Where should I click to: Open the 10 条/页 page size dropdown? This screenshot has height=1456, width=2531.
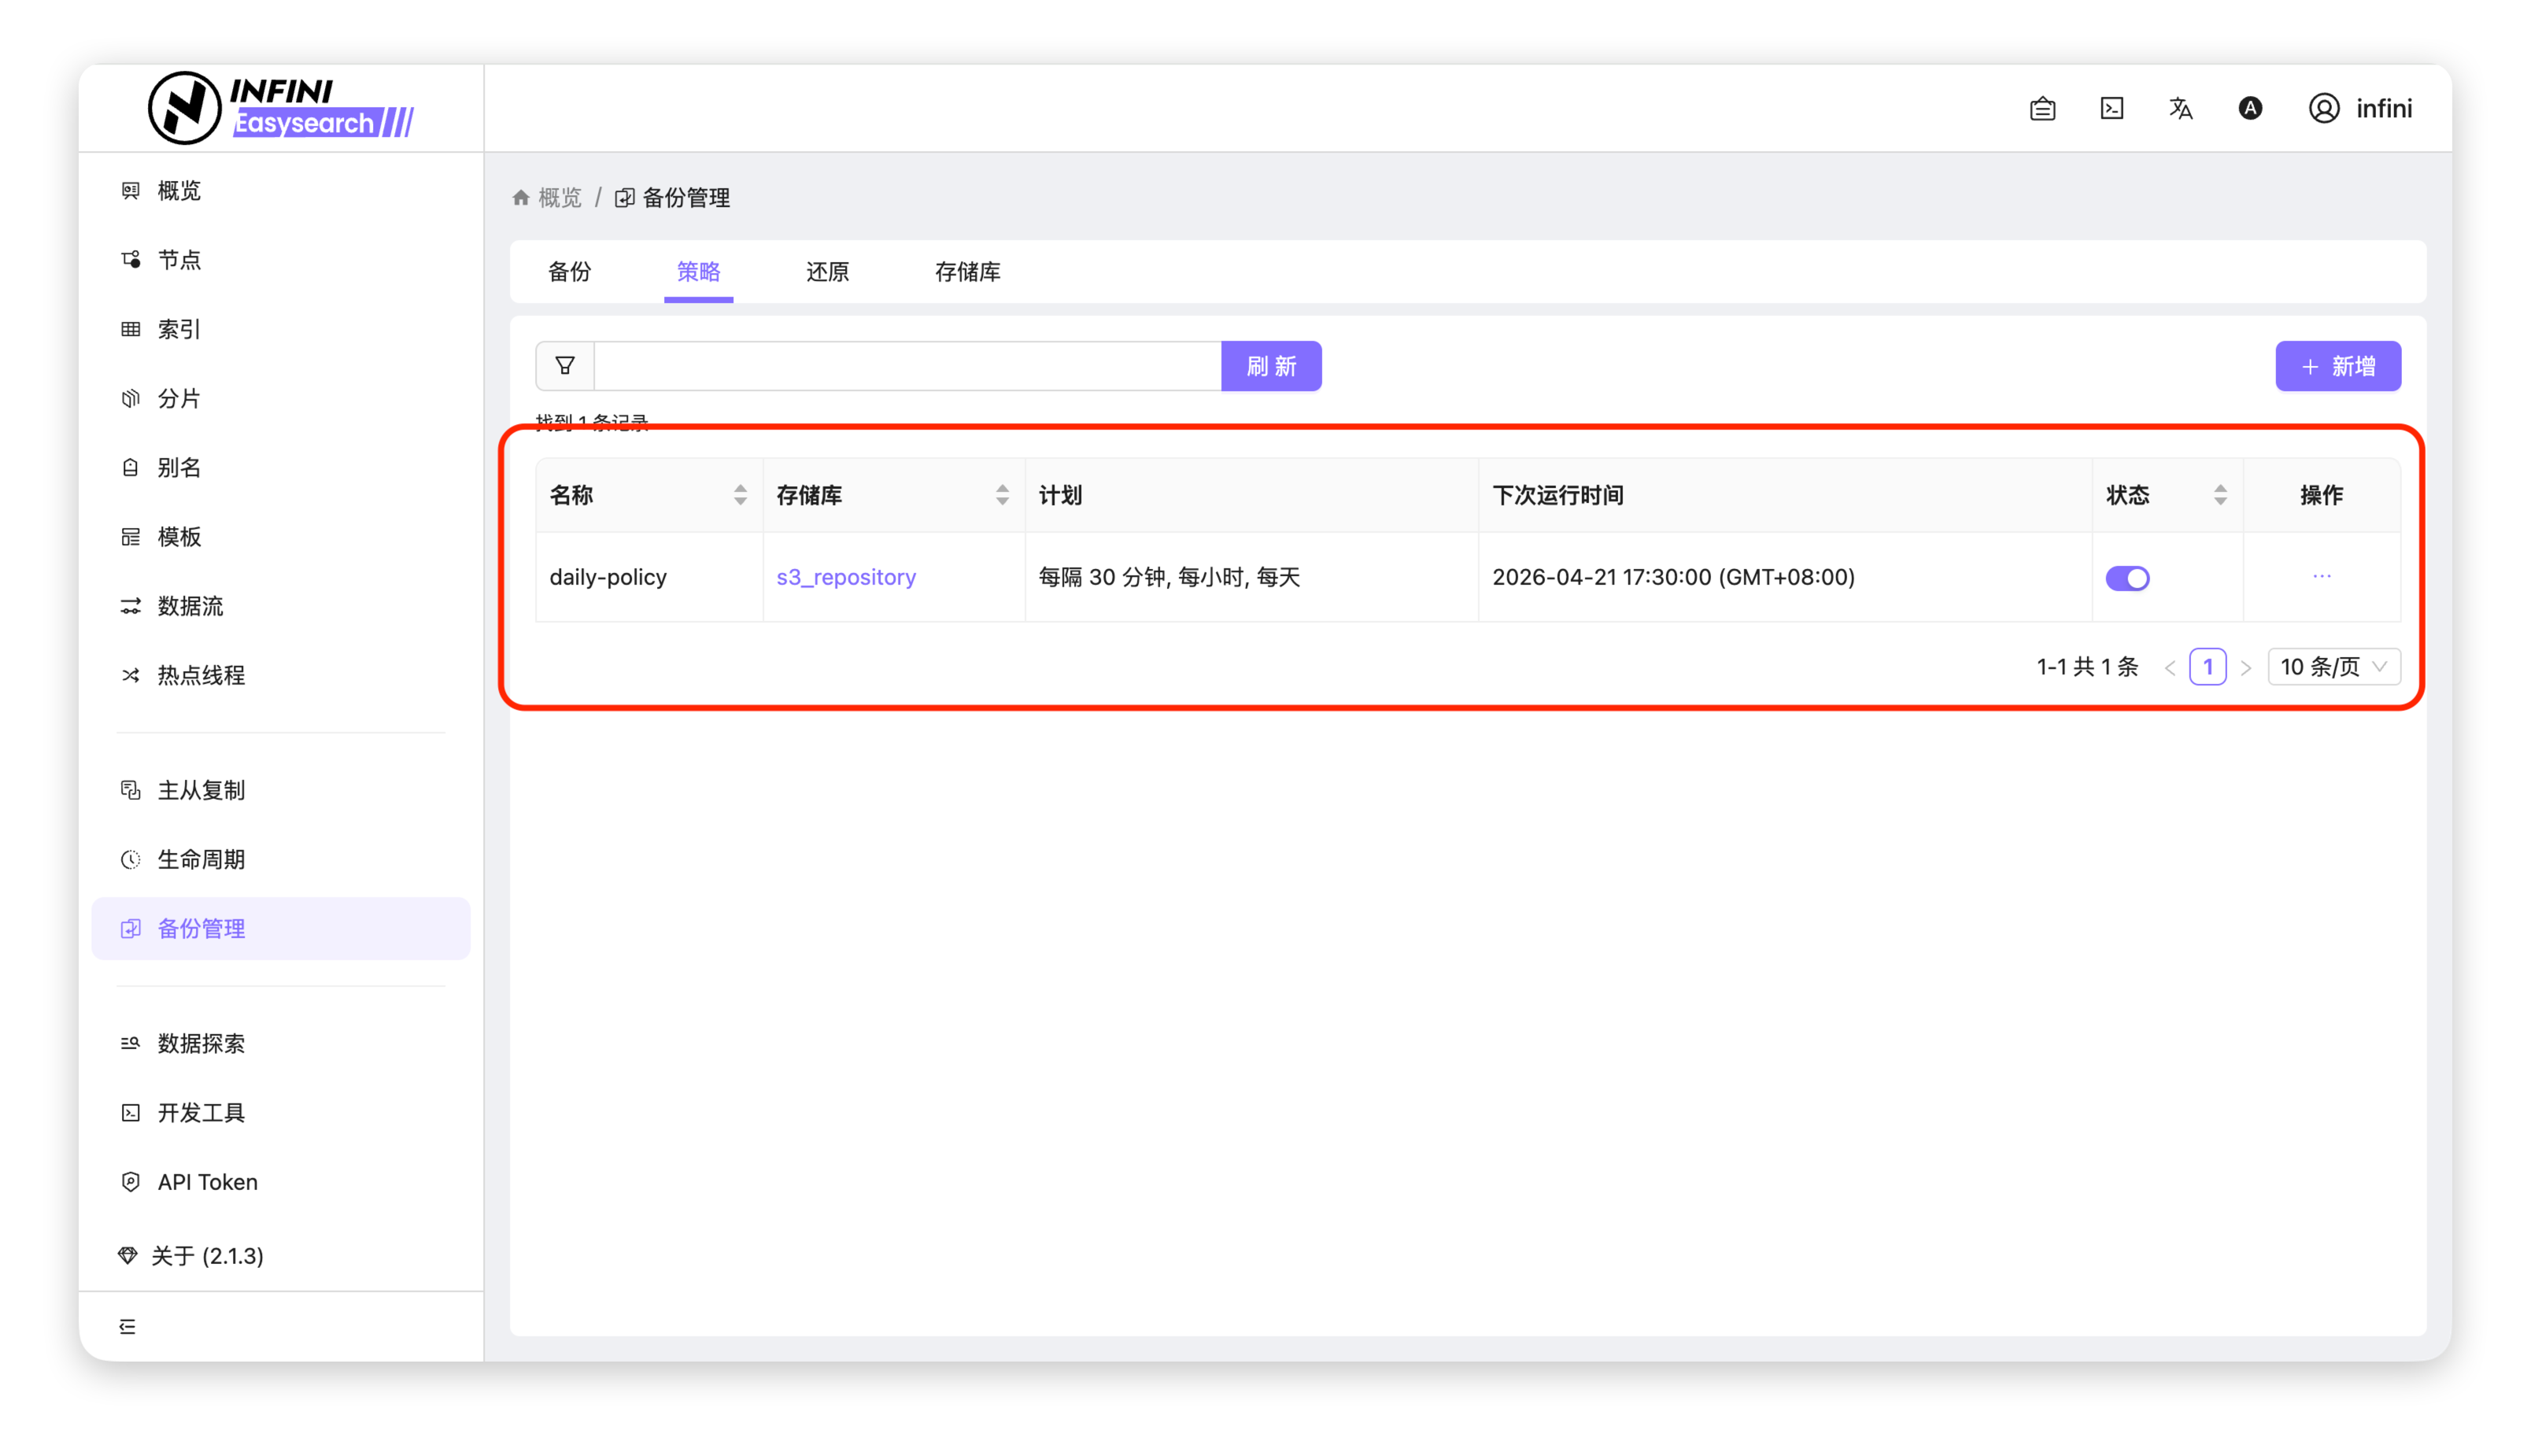click(x=2333, y=667)
